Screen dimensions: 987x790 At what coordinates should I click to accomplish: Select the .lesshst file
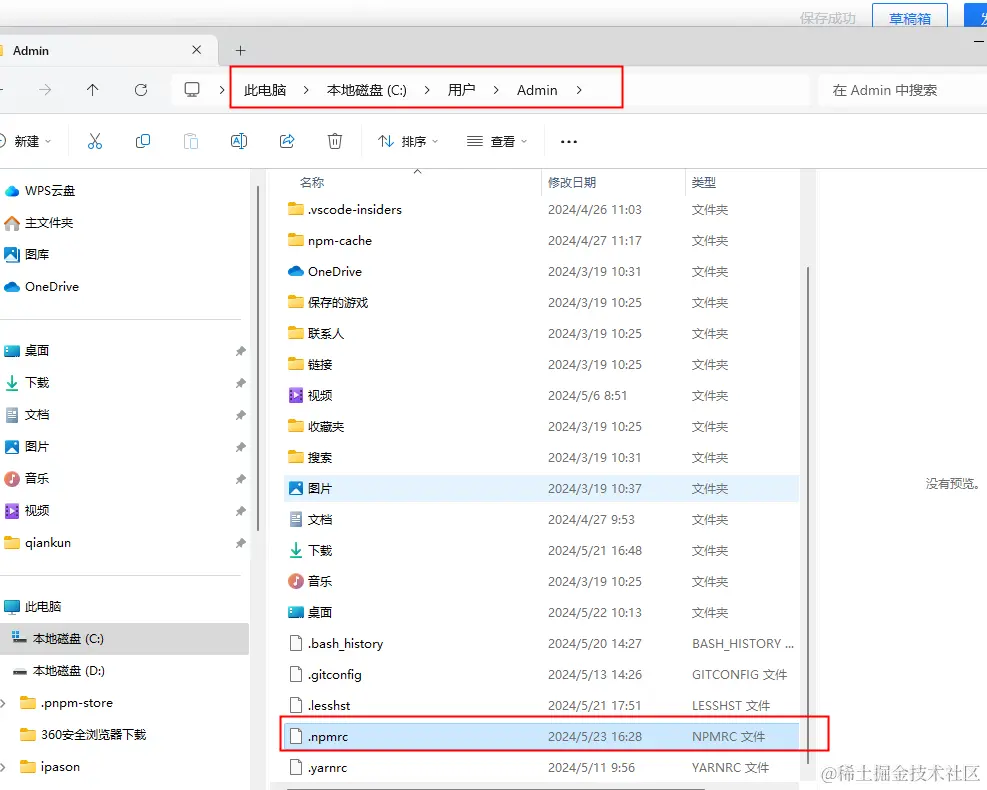coord(541,706)
